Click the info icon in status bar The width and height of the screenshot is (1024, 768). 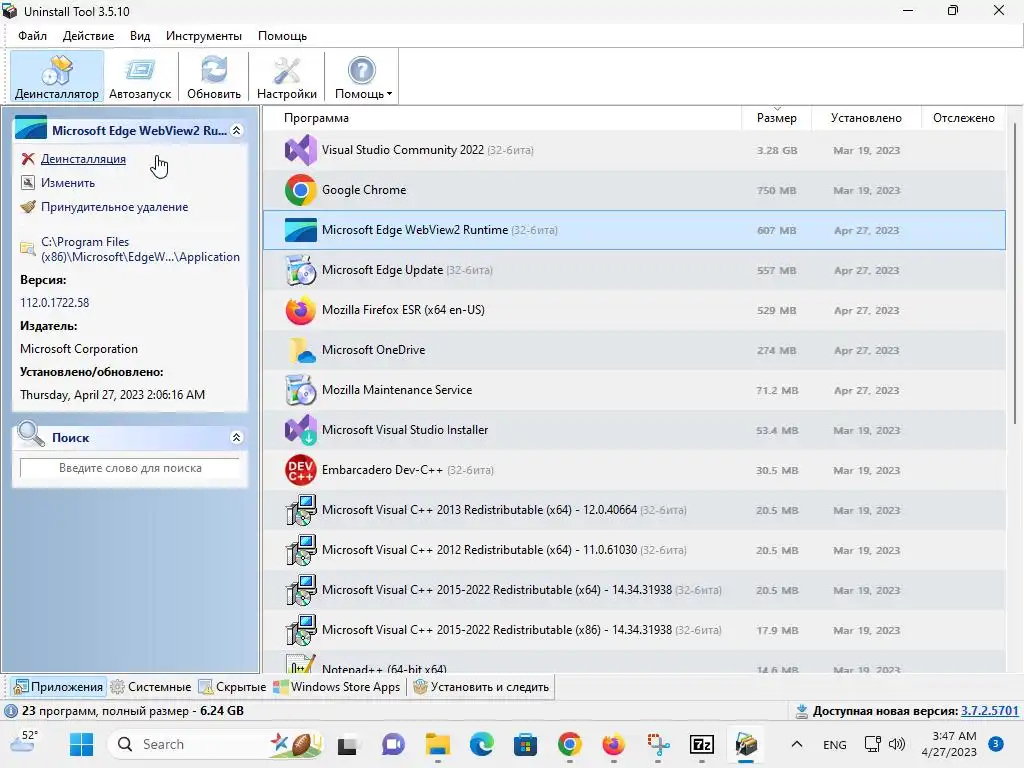click(11, 711)
